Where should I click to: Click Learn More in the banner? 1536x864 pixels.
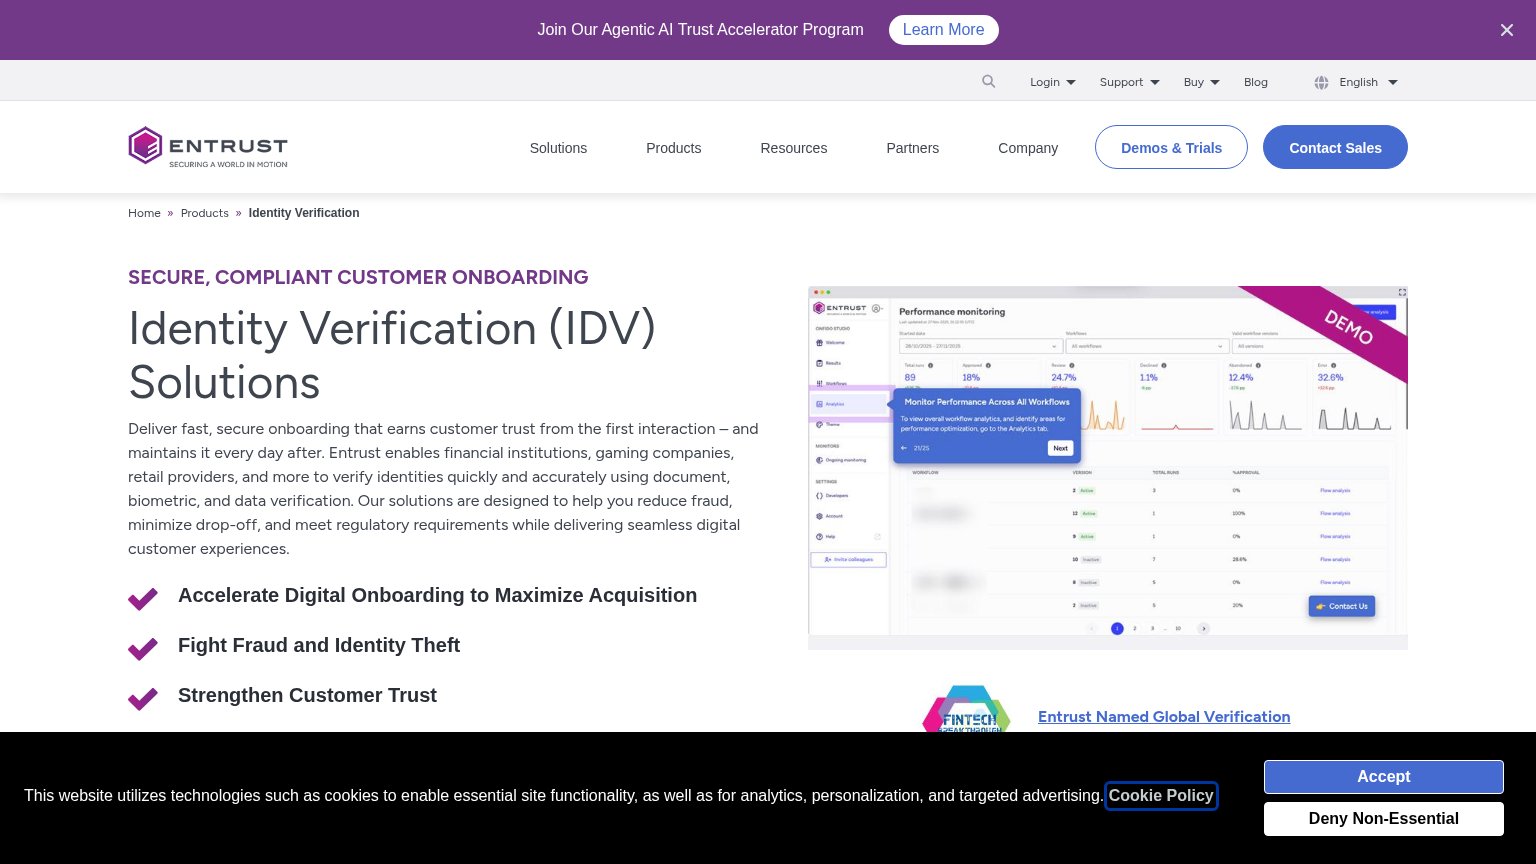pyautogui.click(x=943, y=30)
